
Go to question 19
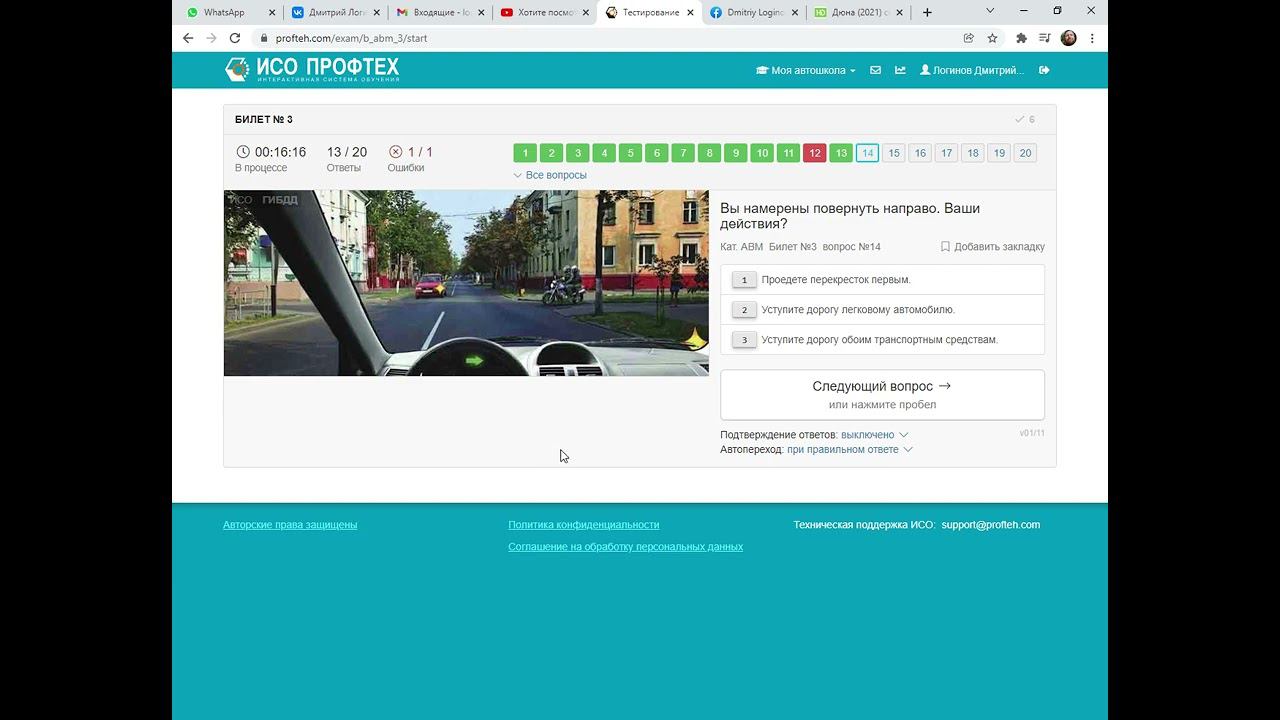click(999, 153)
